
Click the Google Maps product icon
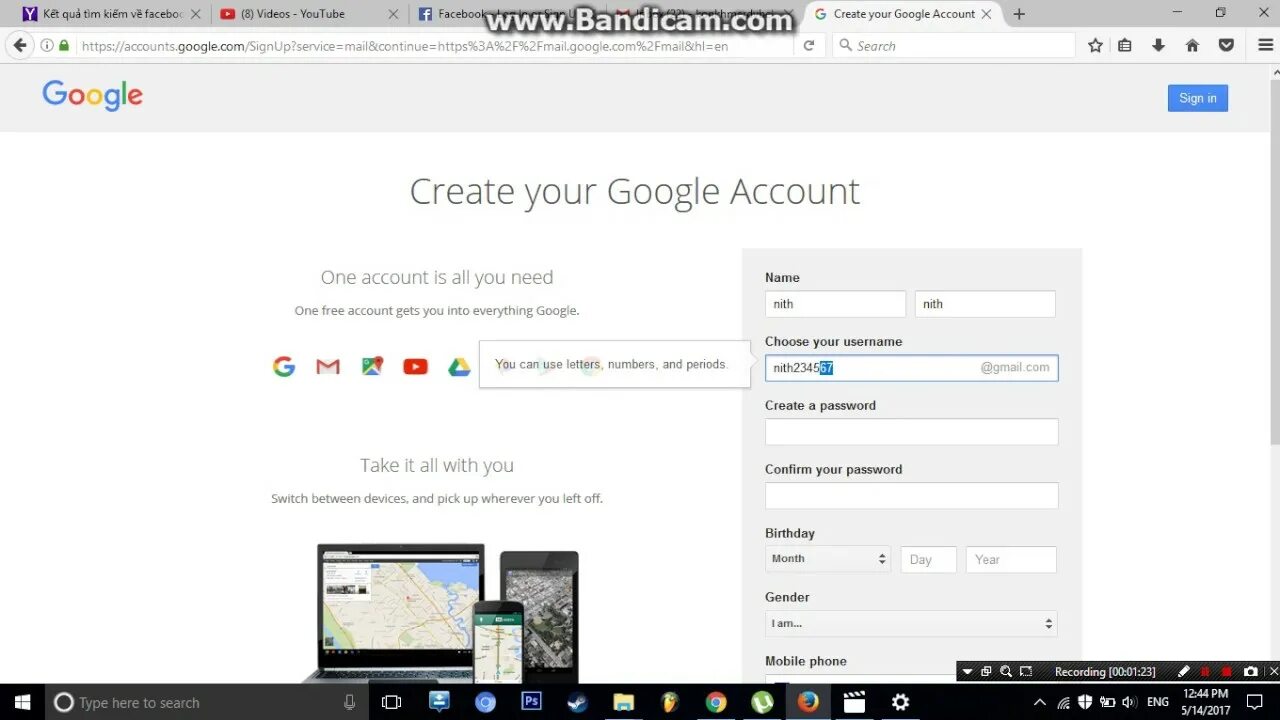[372, 367]
